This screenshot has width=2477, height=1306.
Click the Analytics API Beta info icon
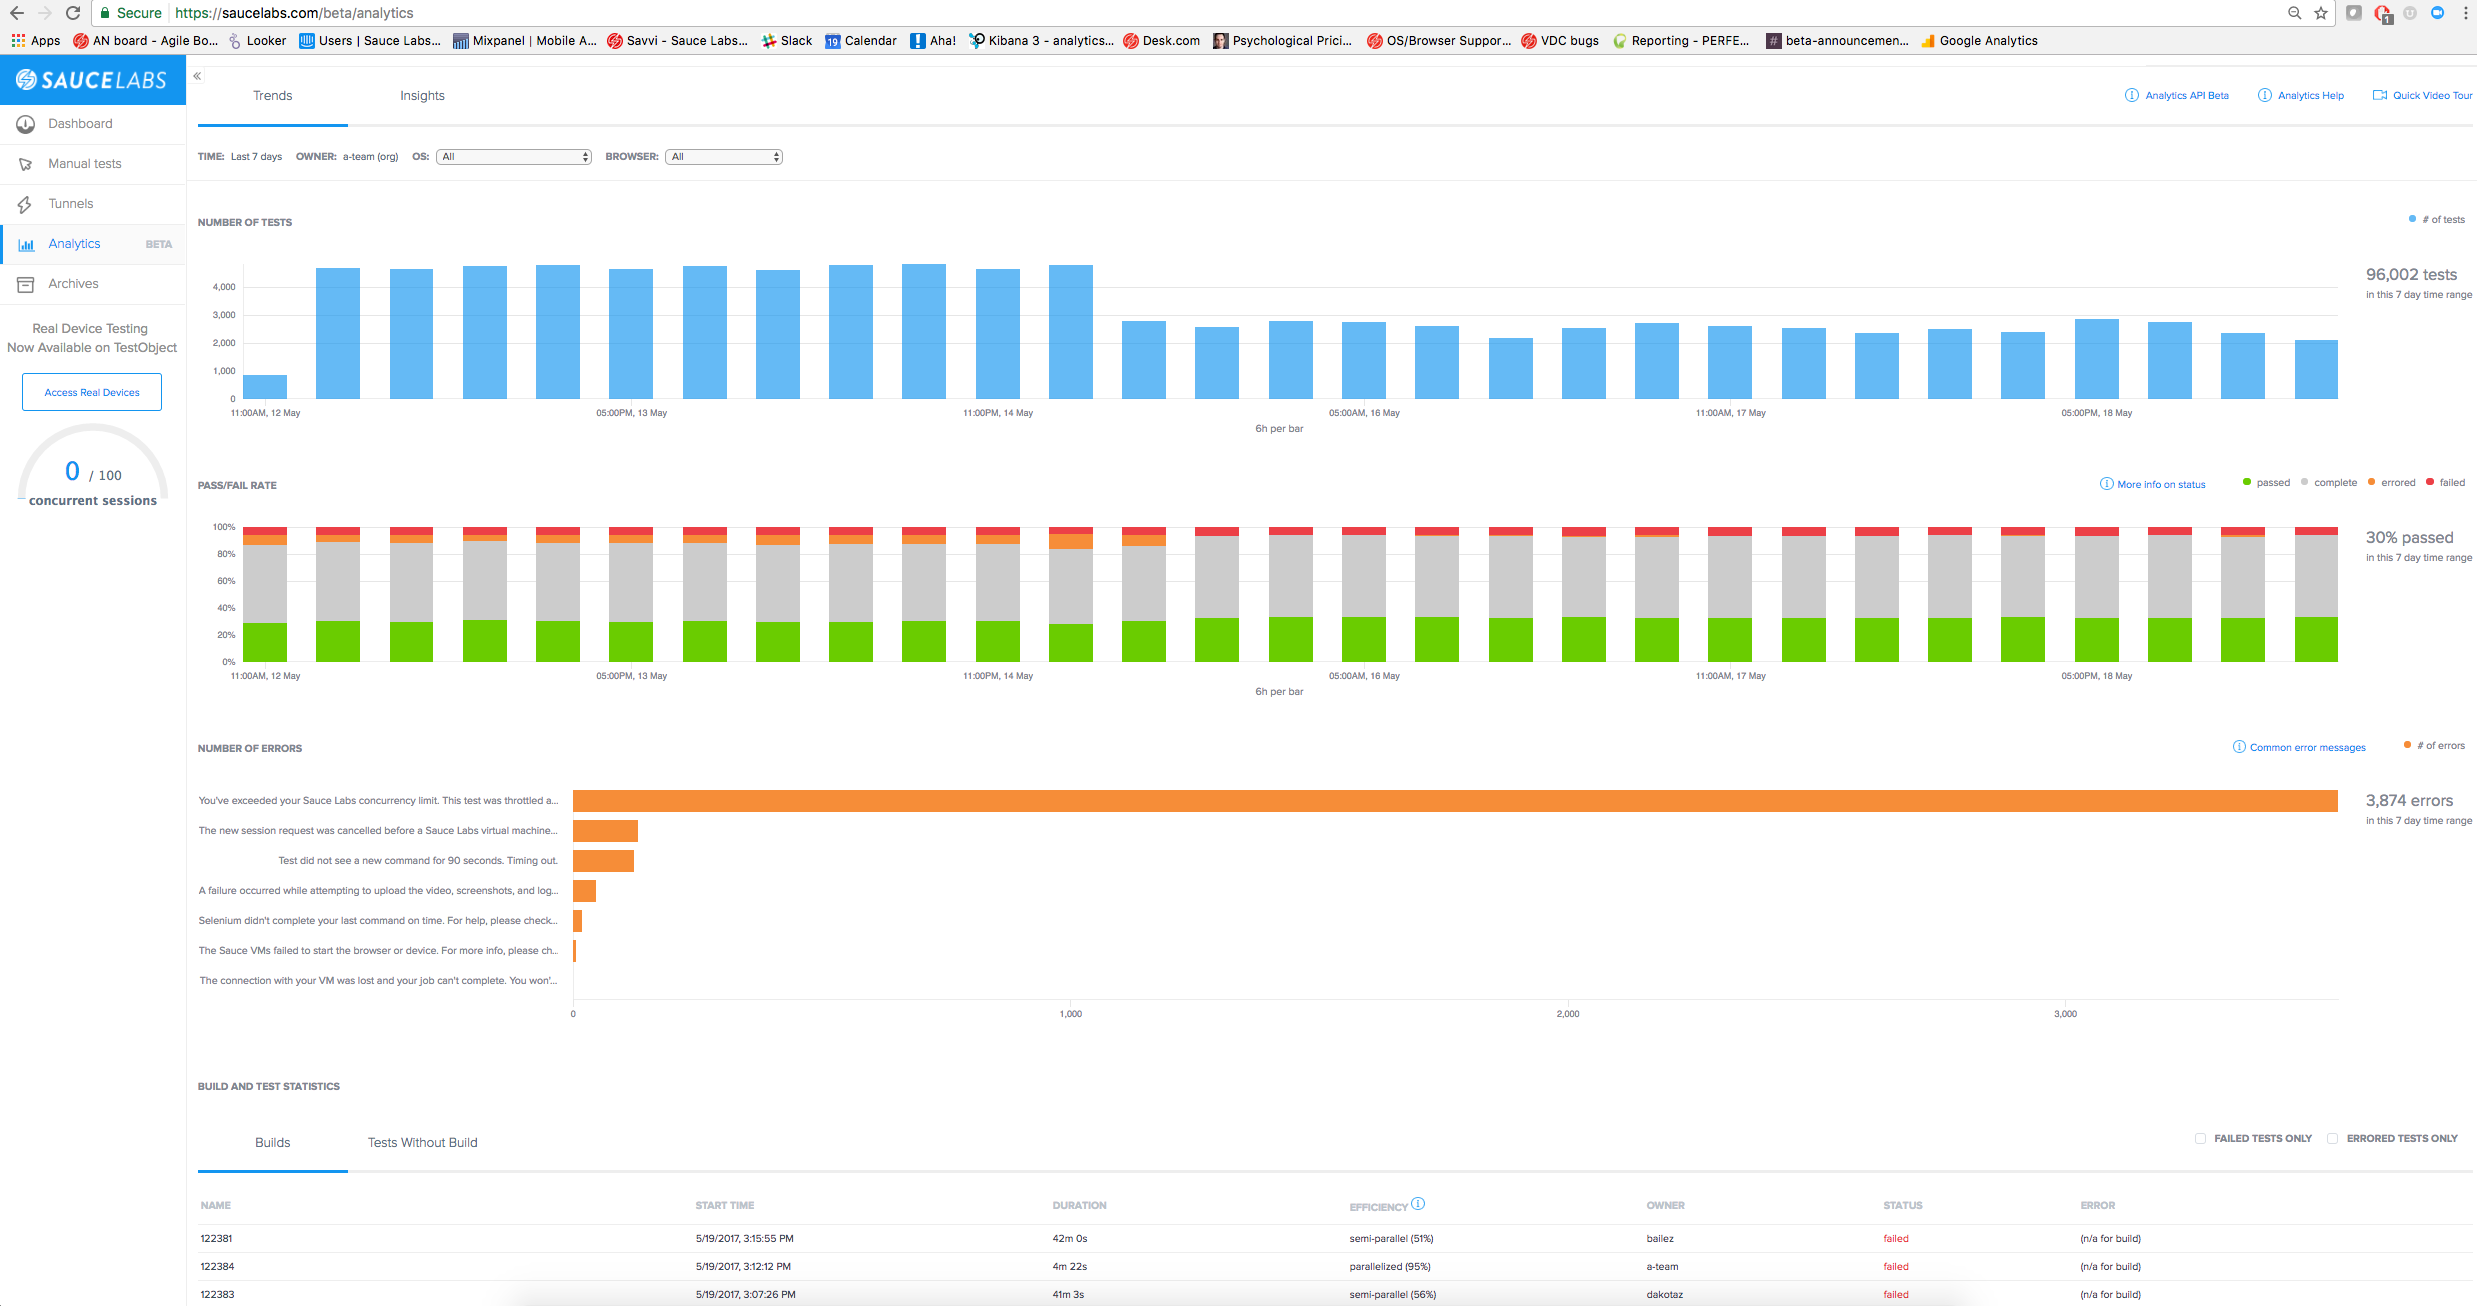tap(2131, 96)
